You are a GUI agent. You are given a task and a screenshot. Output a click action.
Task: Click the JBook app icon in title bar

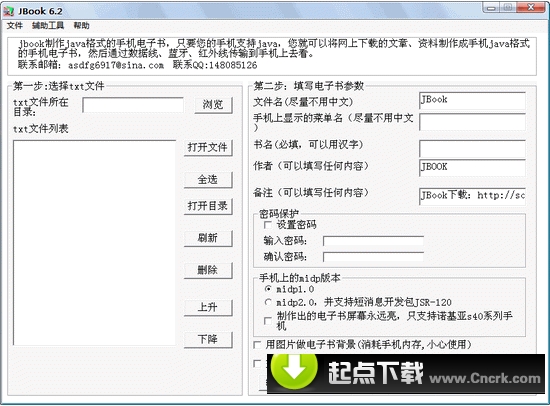pyautogui.click(x=8, y=11)
